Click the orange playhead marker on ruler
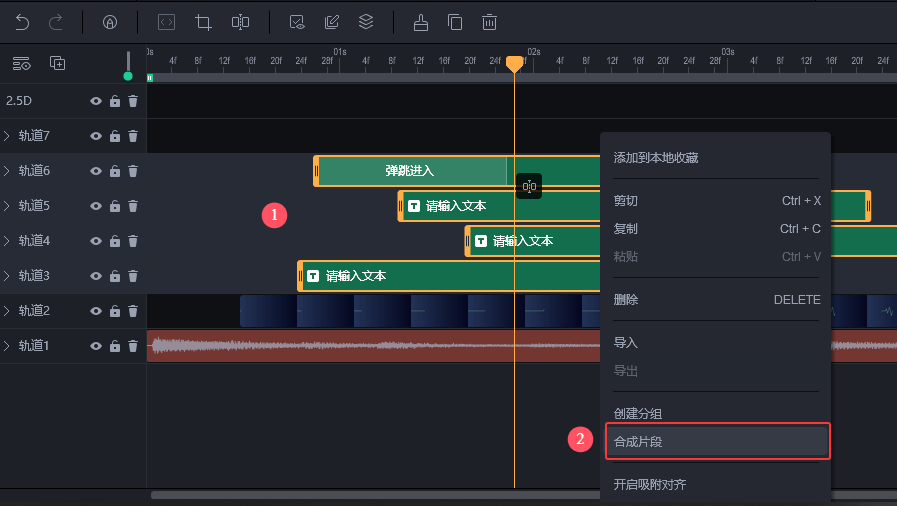 pos(514,64)
